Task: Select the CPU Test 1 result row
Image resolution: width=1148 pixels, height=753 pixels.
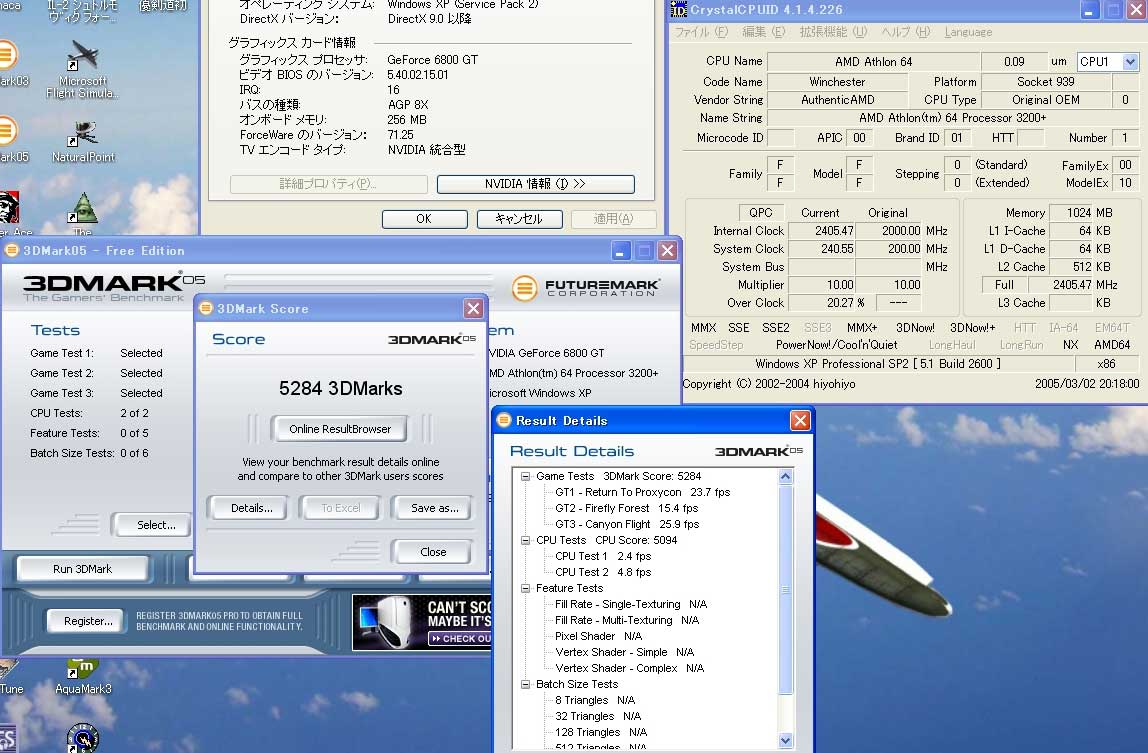Action: point(603,556)
